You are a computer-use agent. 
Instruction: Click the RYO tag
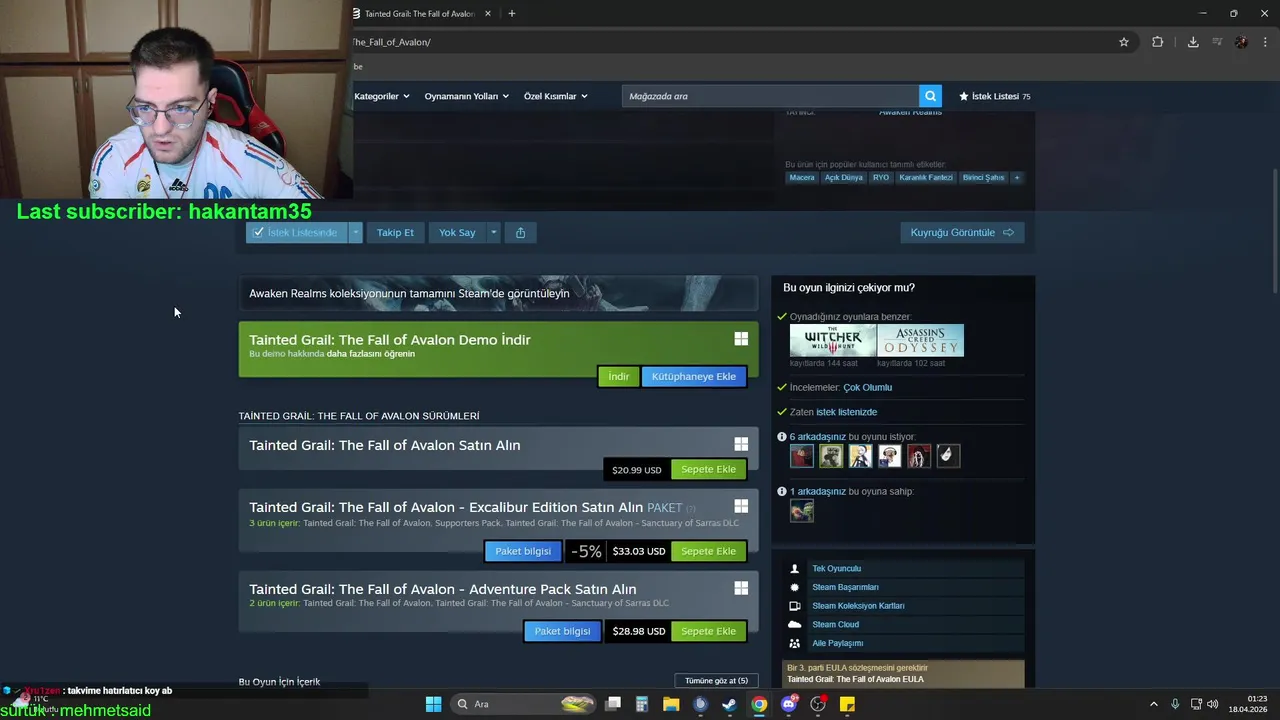click(x=880, y=177)
